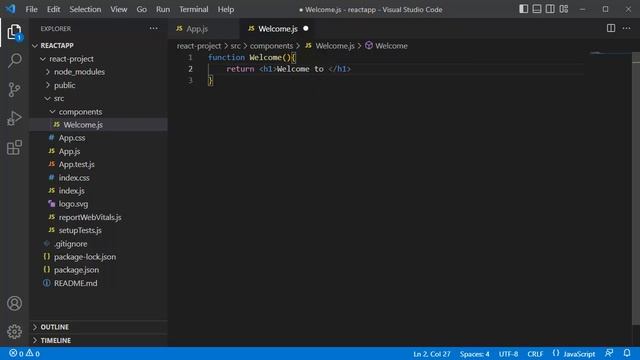Open App.test.js file
Screen dimensions: 640x360
click(98, 164)
